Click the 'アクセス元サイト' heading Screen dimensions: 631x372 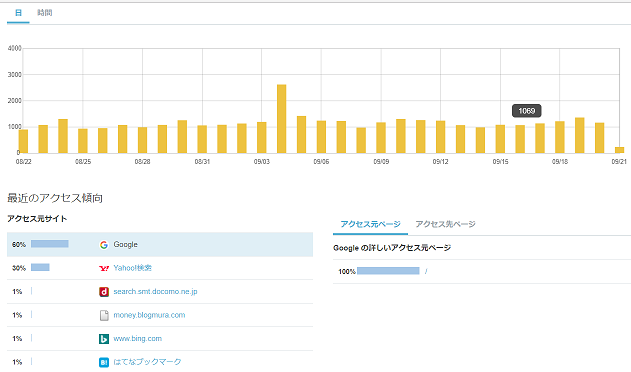click(37, 219)
